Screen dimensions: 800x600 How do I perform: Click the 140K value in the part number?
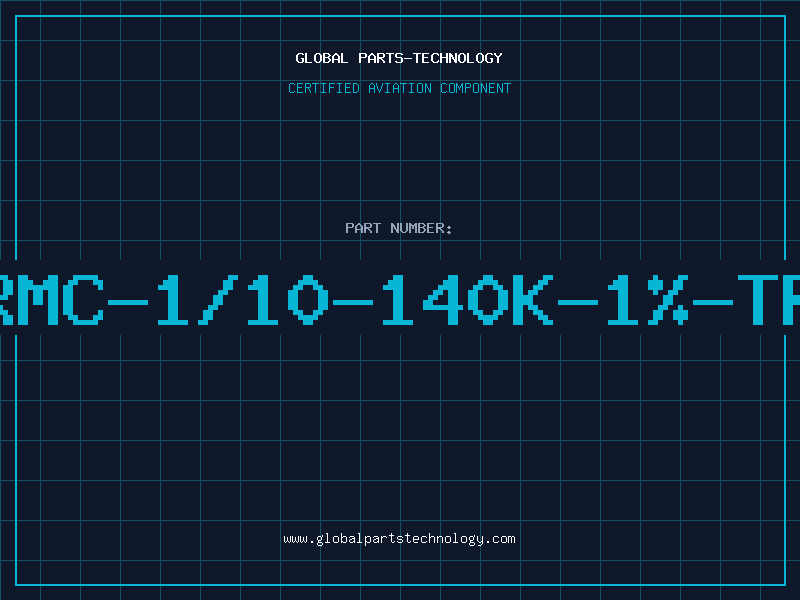(467, 300)
